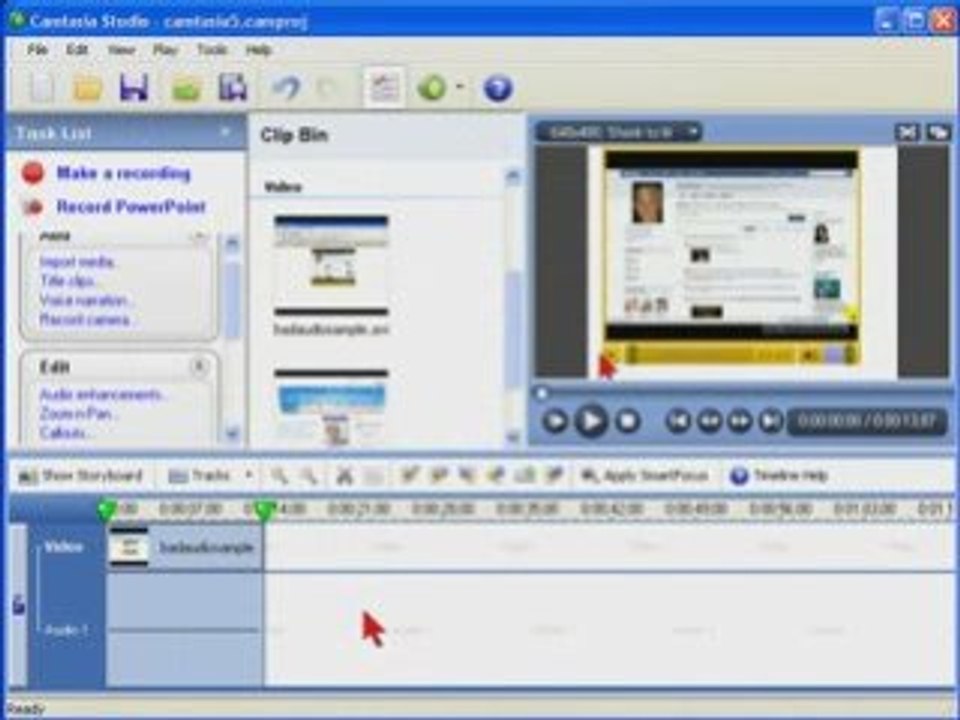
Task: Click the Import media link
Action: 77,262
